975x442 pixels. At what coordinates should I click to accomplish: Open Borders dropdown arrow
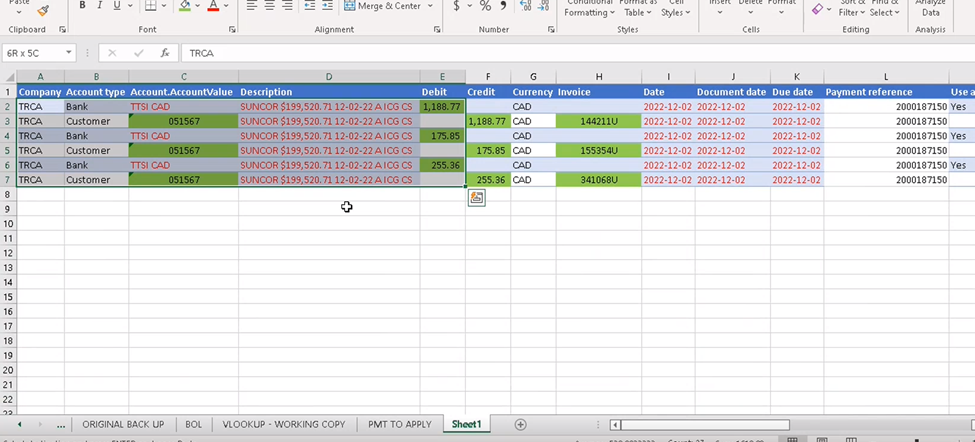pyautogui.click(x=165, y=6)
